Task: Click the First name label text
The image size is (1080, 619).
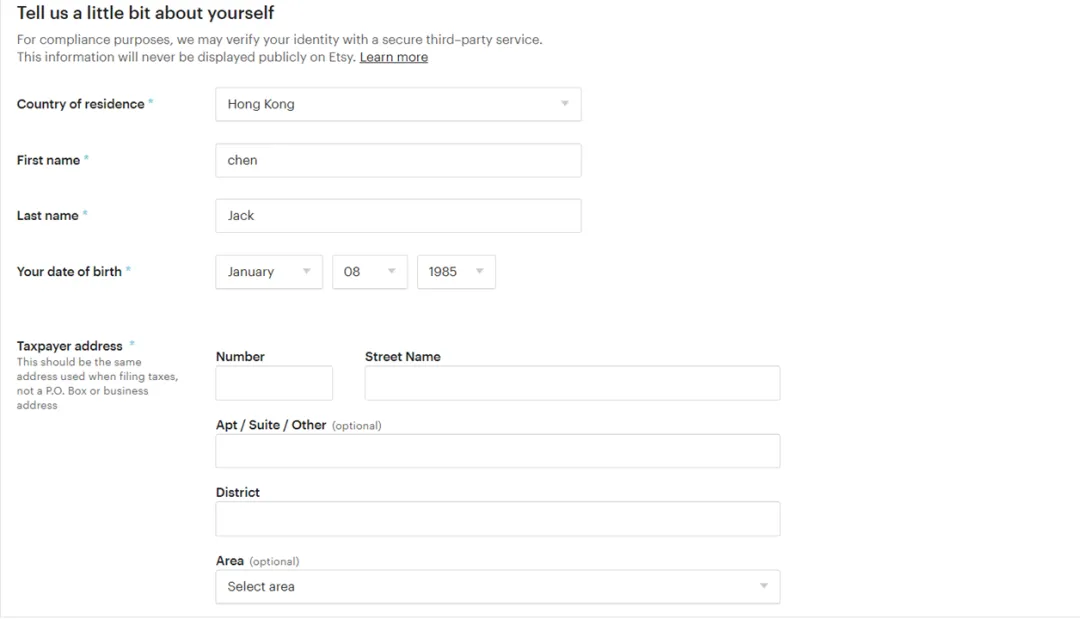Action: pos(48,160)
